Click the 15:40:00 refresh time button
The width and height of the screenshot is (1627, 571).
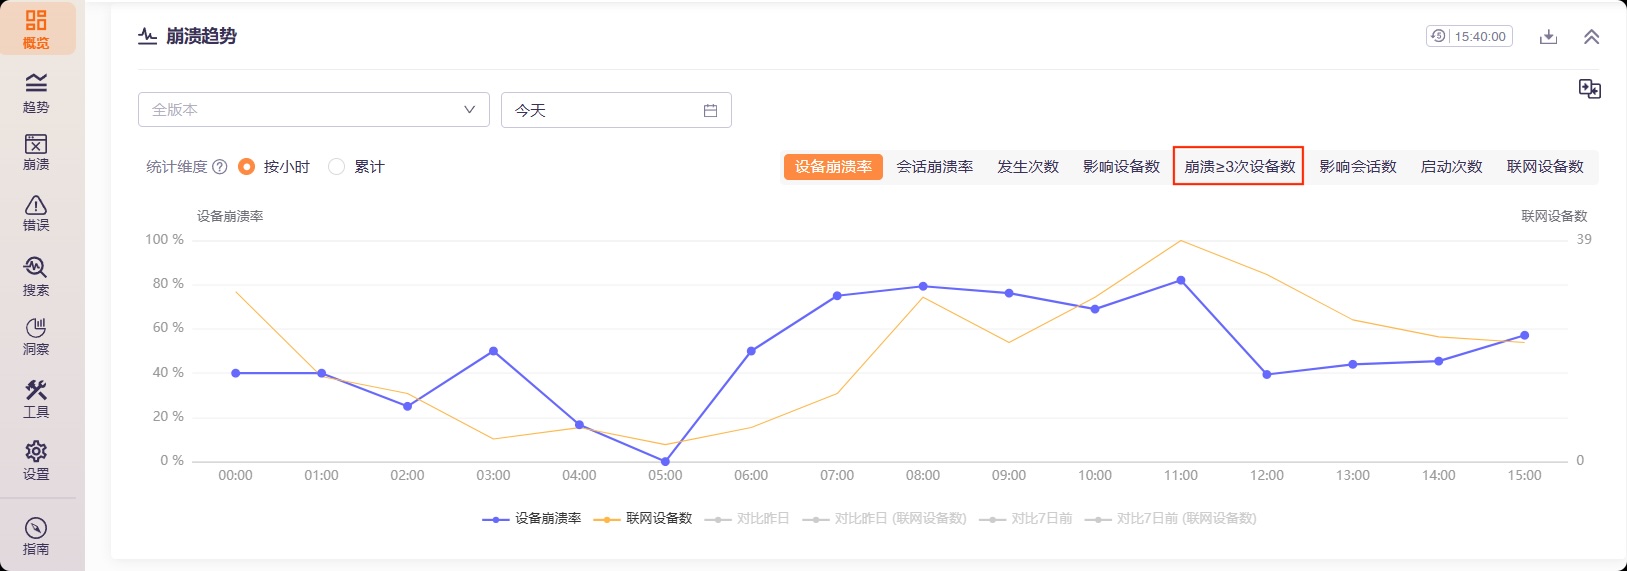pos(1469,37)
